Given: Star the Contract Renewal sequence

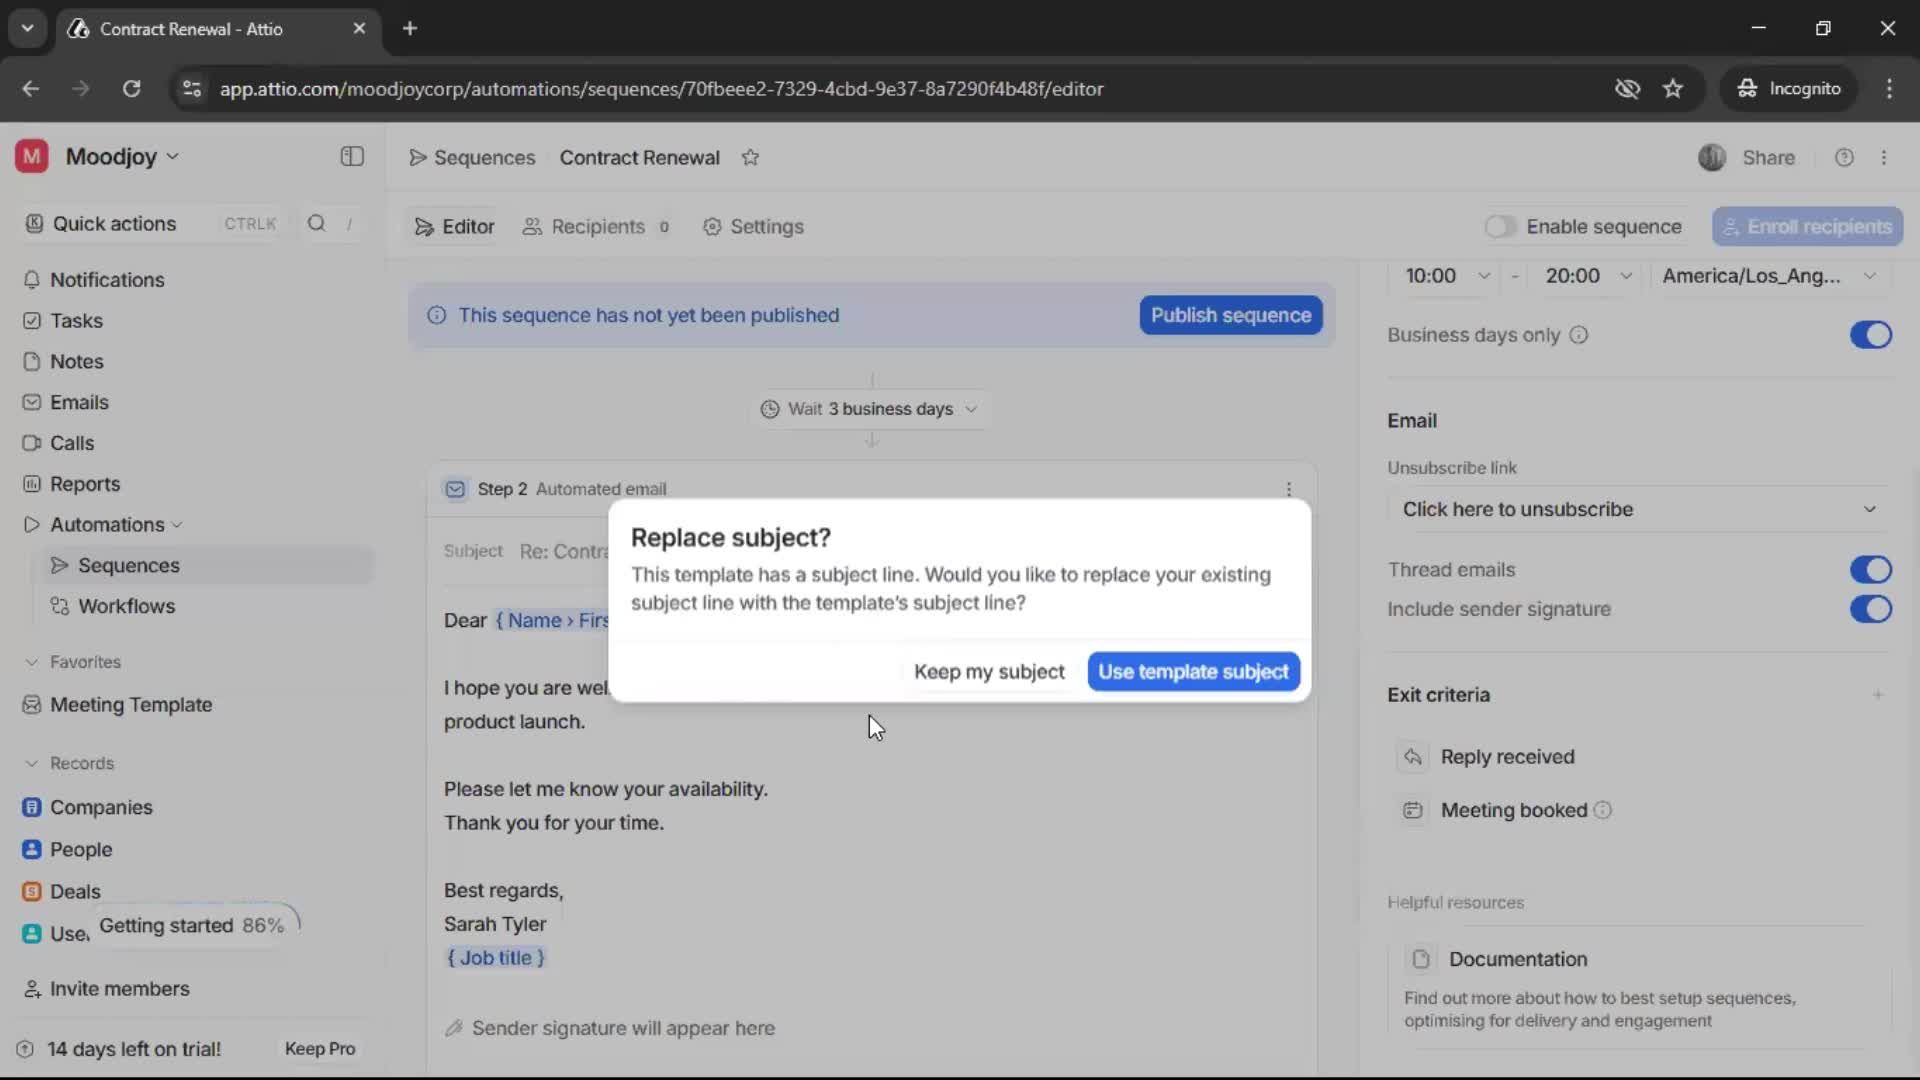Looking at the screenshot, I should point(751,158).
